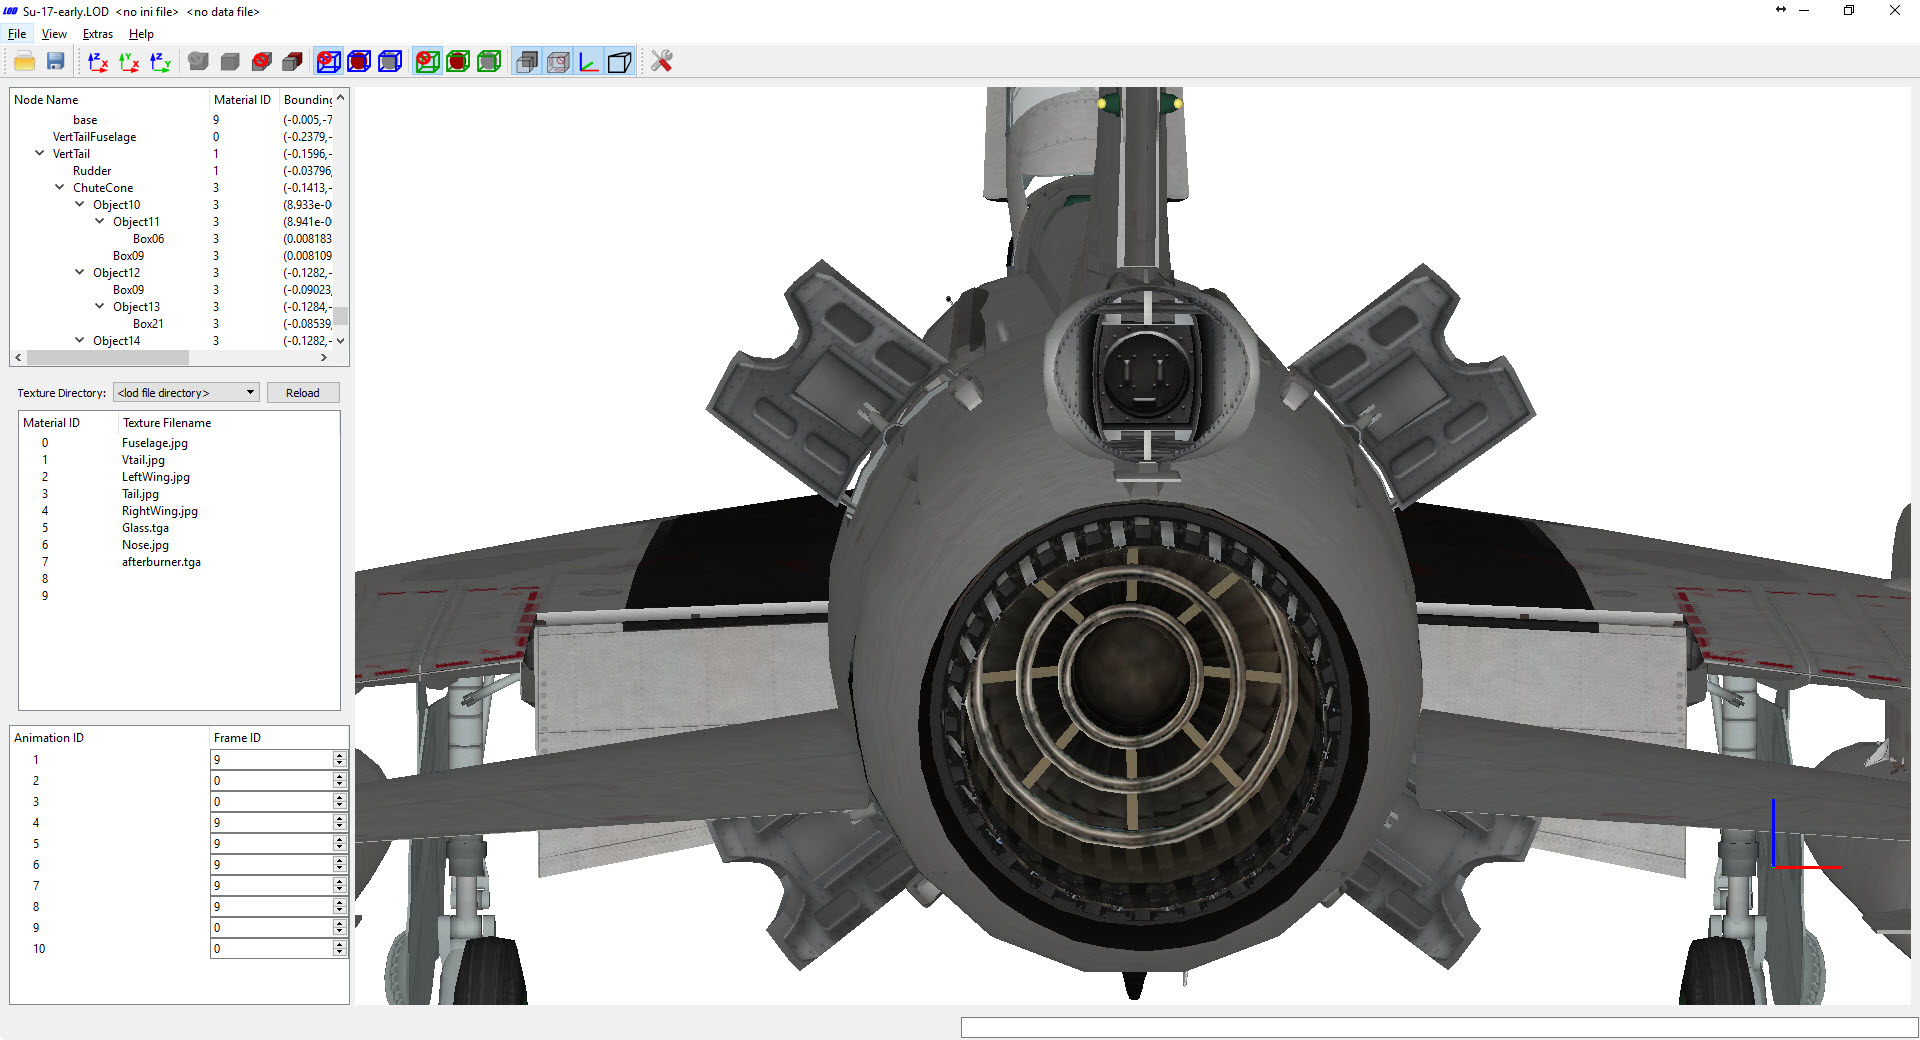
Task: Open the settings wrench and screwdriver icon
Action: tap(661, 62)
